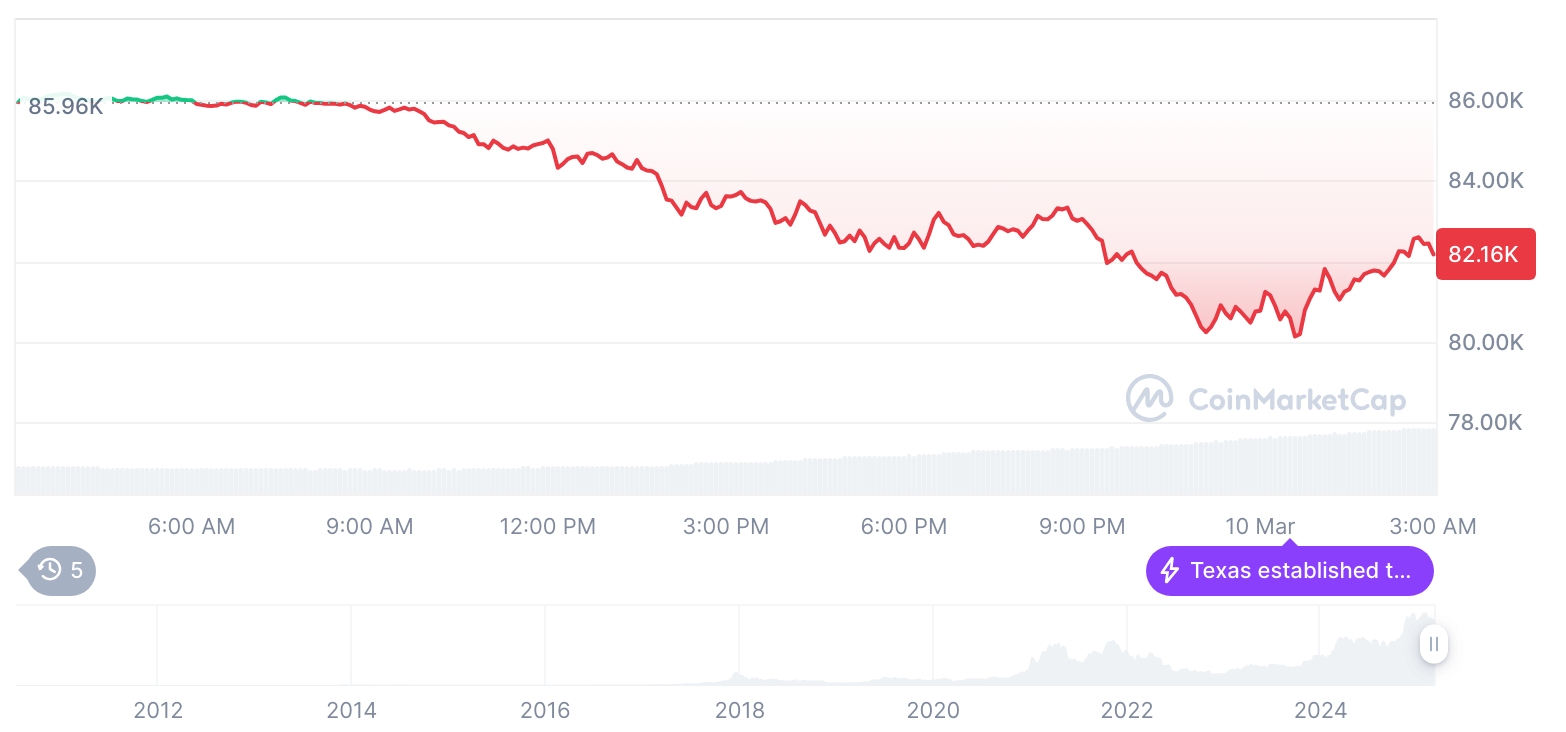Click the 85.96K opening price label
Image resolution: width=1566 pixels, height=732 pixels.
[65, 106]
